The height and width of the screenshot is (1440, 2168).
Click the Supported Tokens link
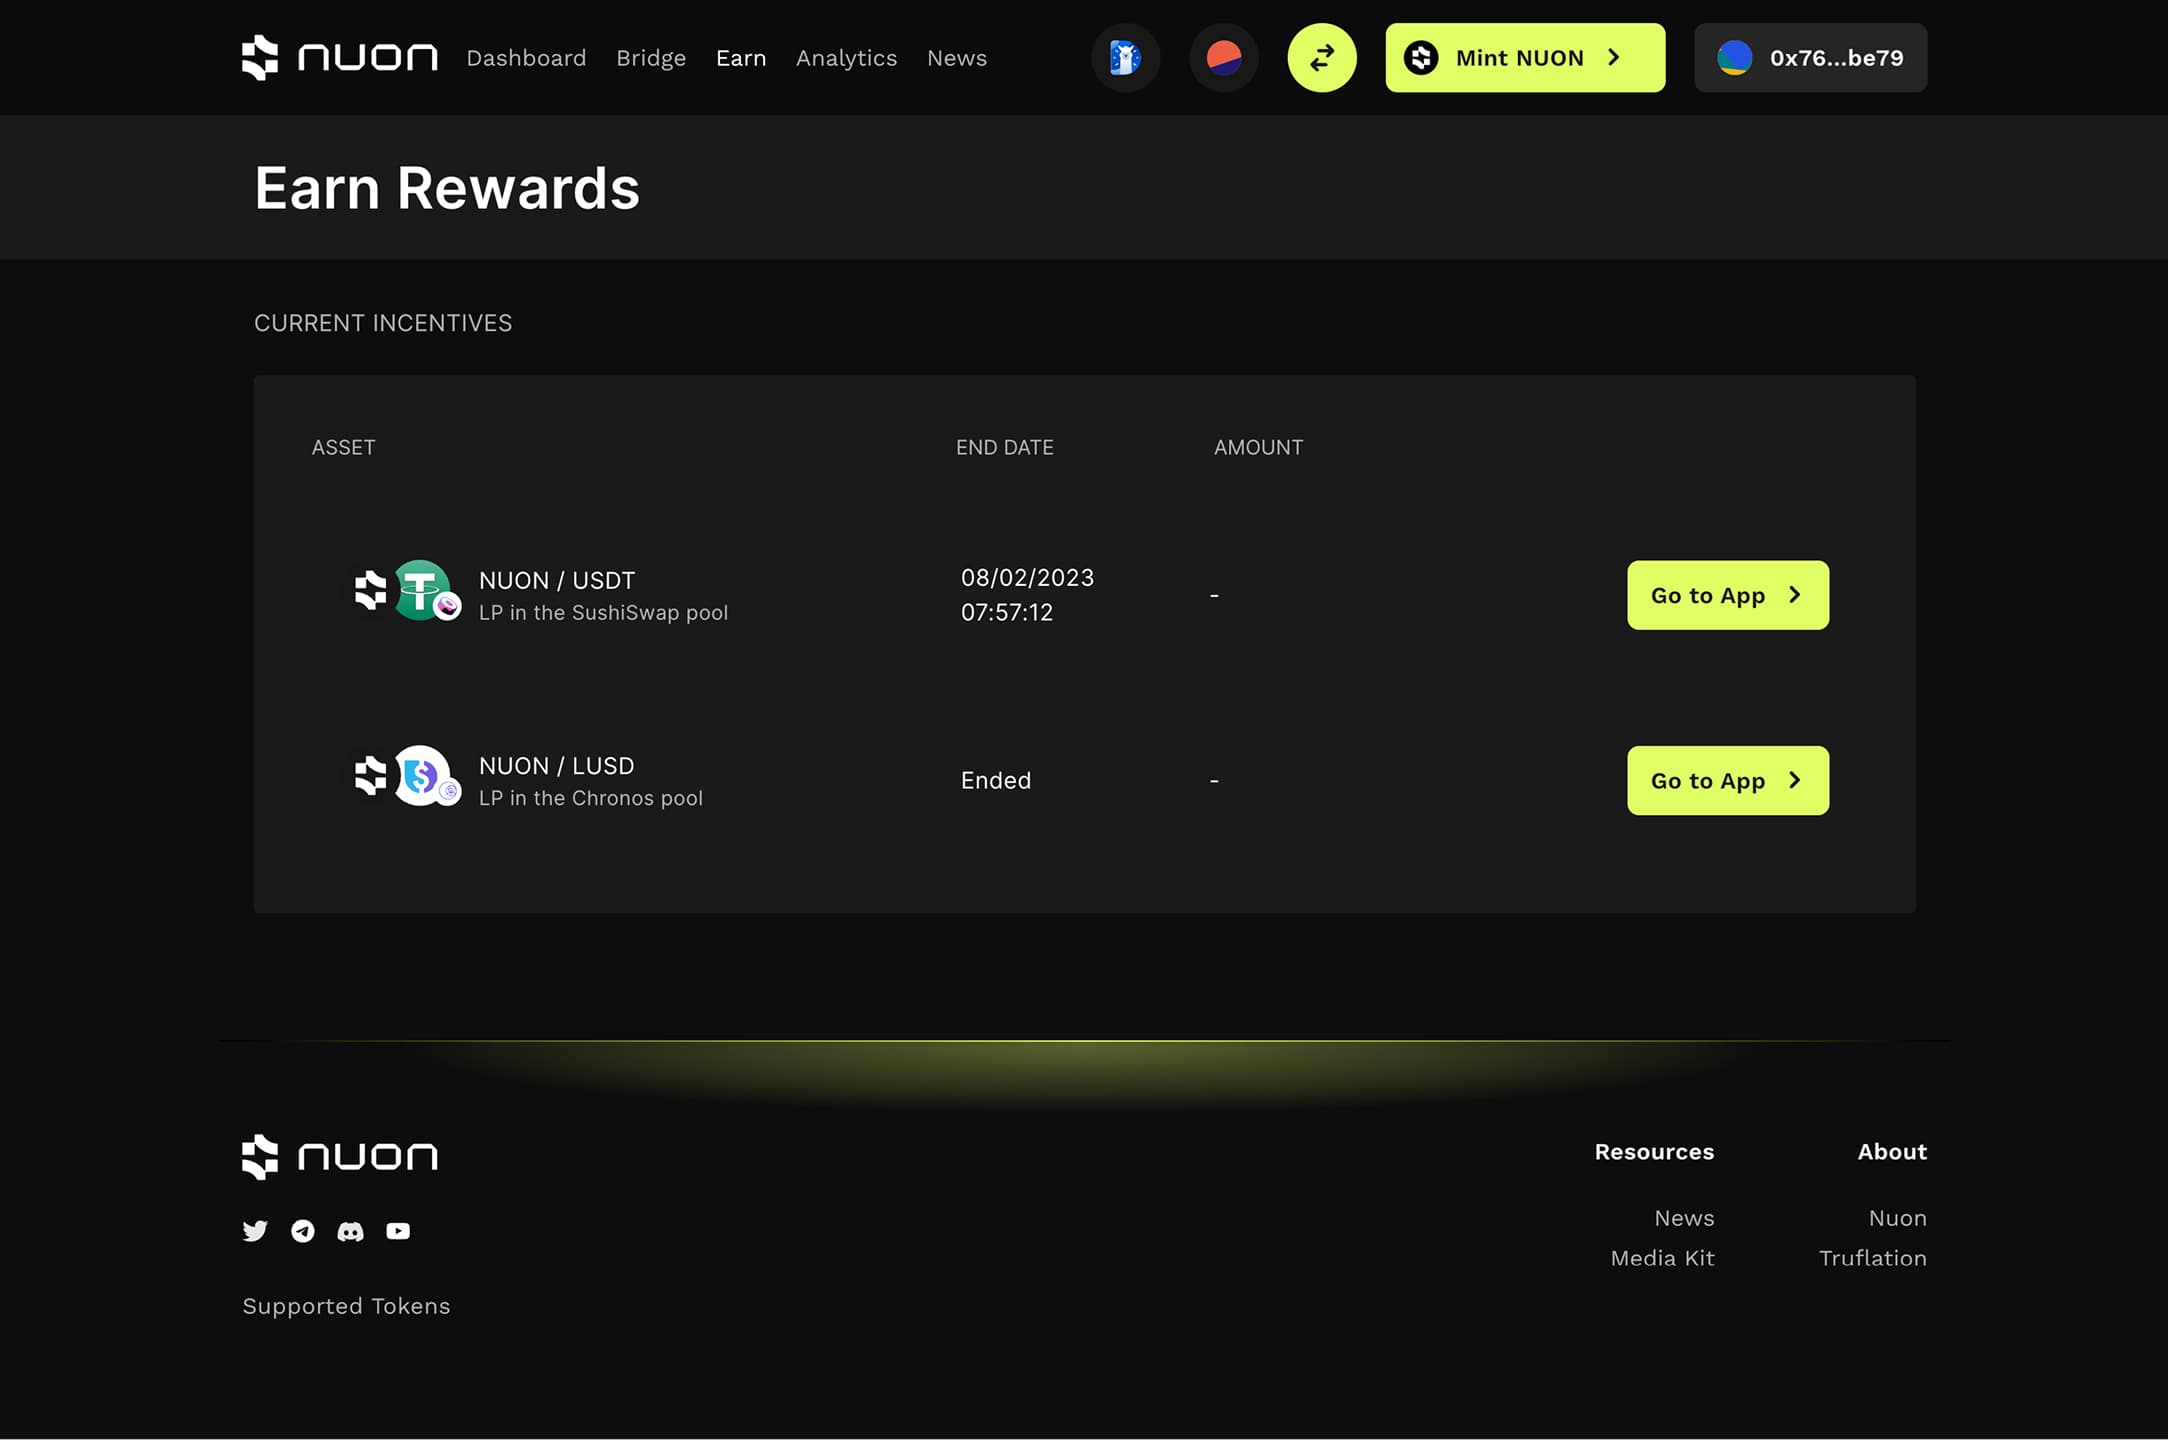point(346,1307)
